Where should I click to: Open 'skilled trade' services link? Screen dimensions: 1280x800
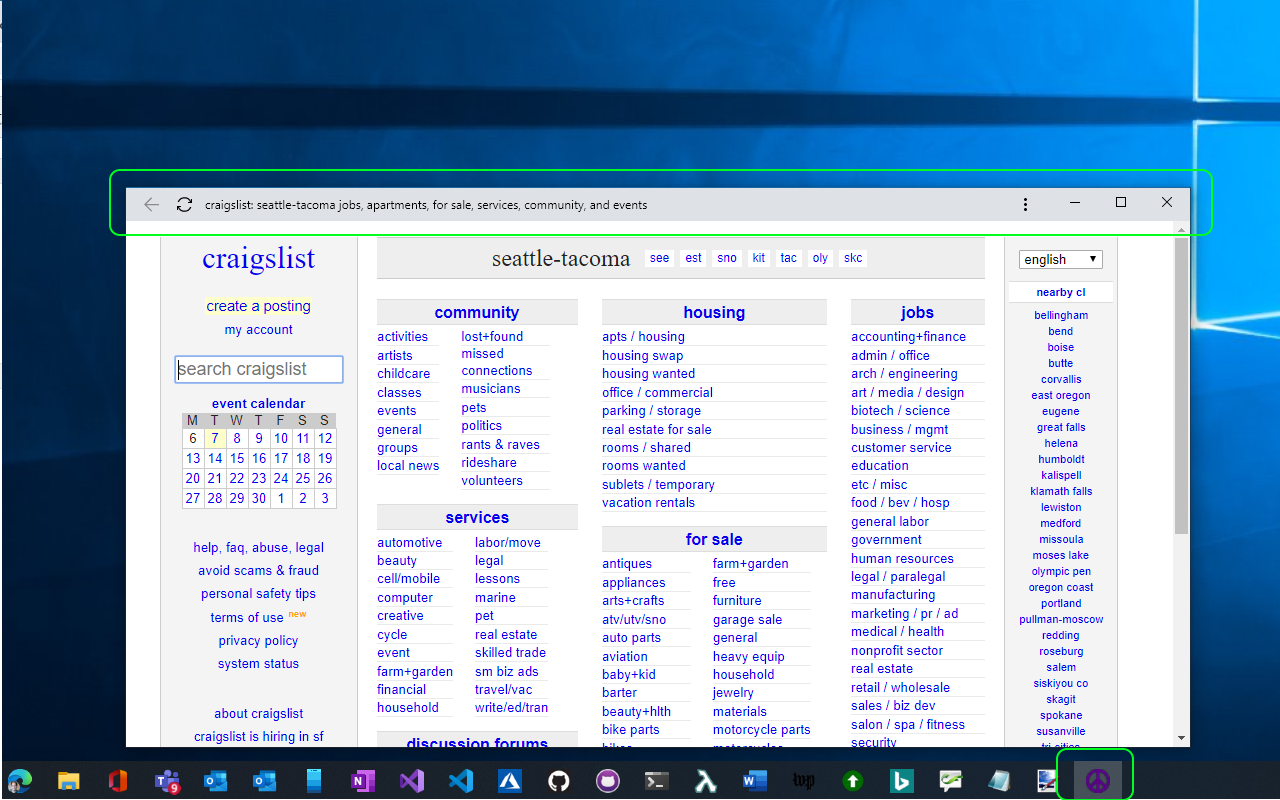pos(510,653)
